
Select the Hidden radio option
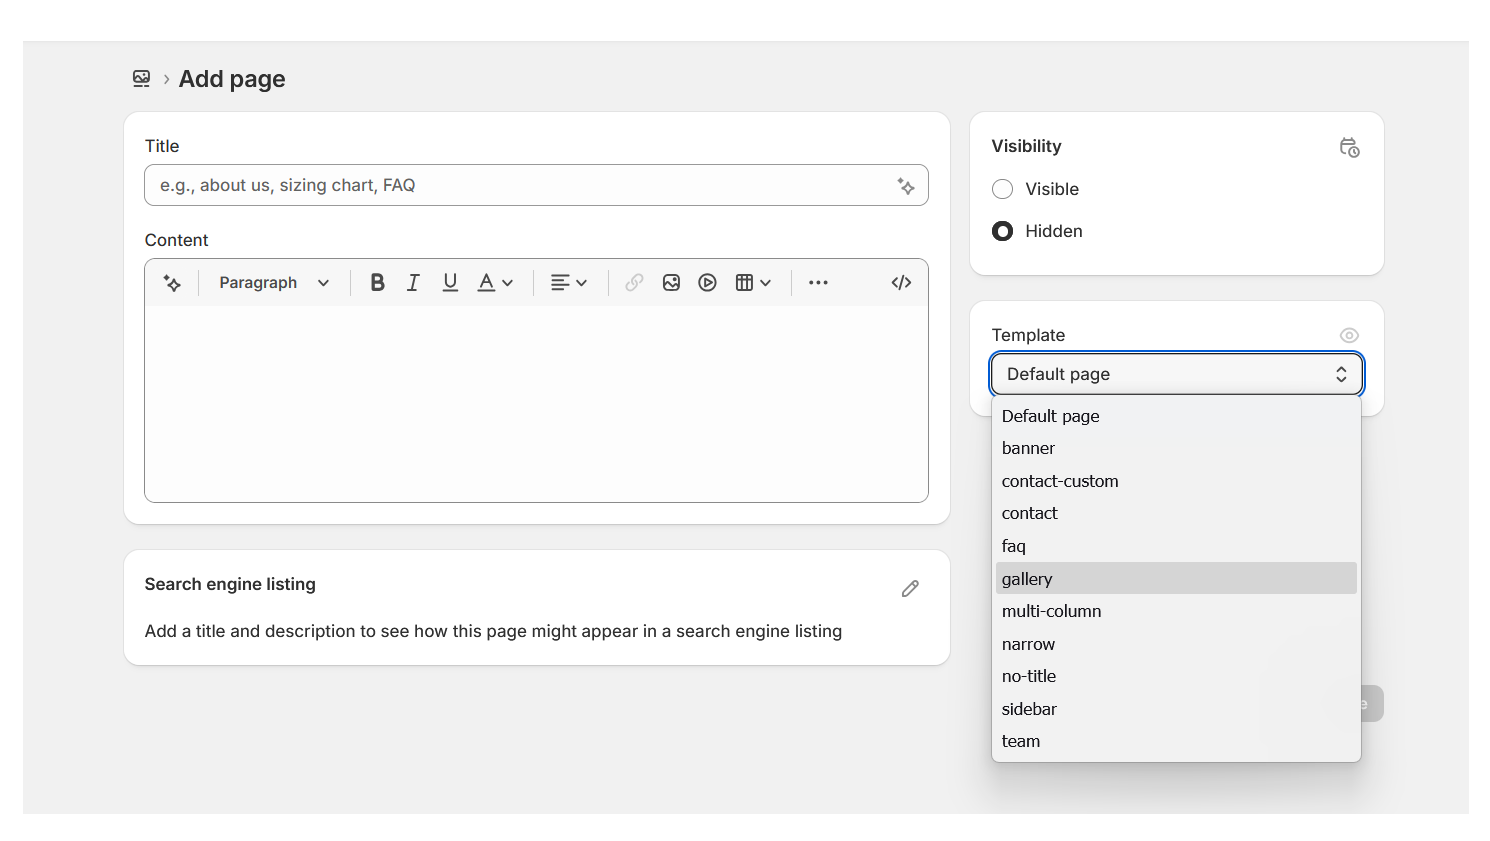click(1003, 231)
